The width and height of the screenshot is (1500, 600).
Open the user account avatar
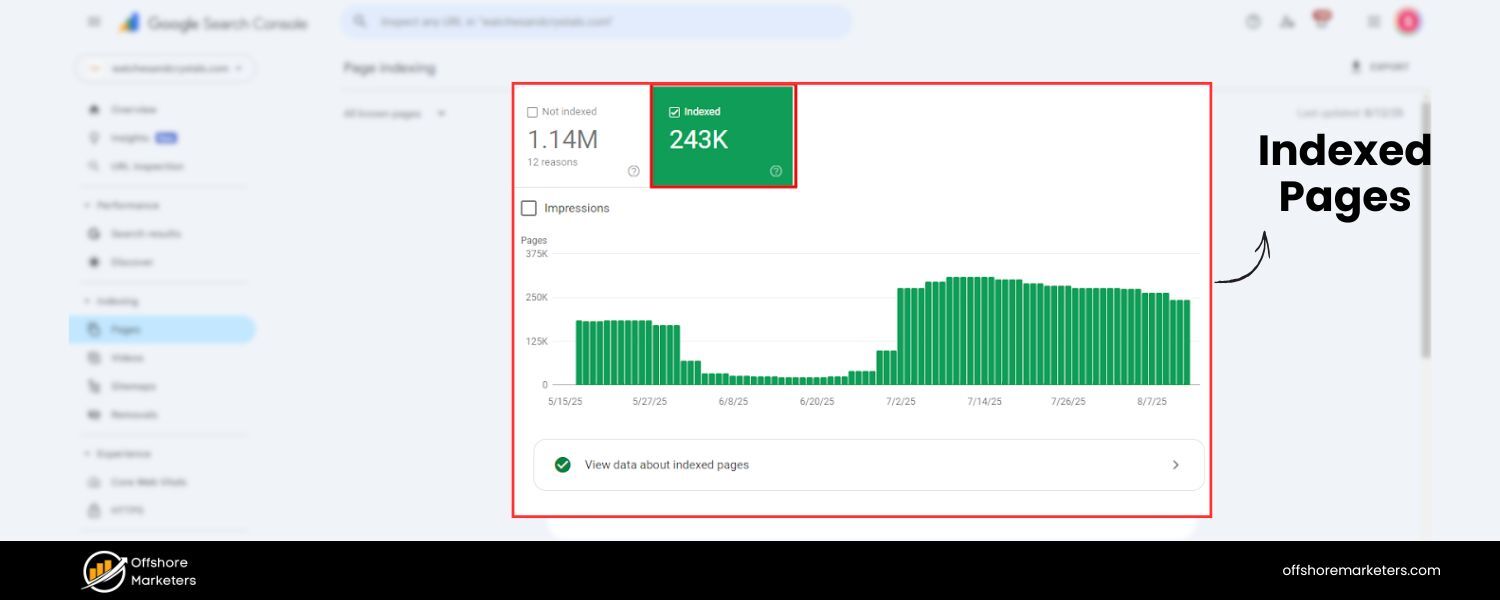click(1408, 22)
